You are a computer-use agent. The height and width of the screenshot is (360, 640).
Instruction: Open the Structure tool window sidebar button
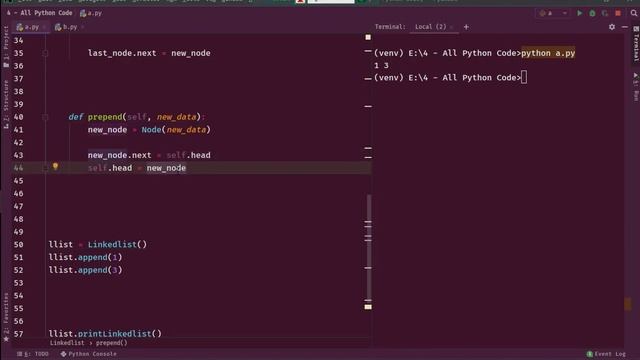6,104
